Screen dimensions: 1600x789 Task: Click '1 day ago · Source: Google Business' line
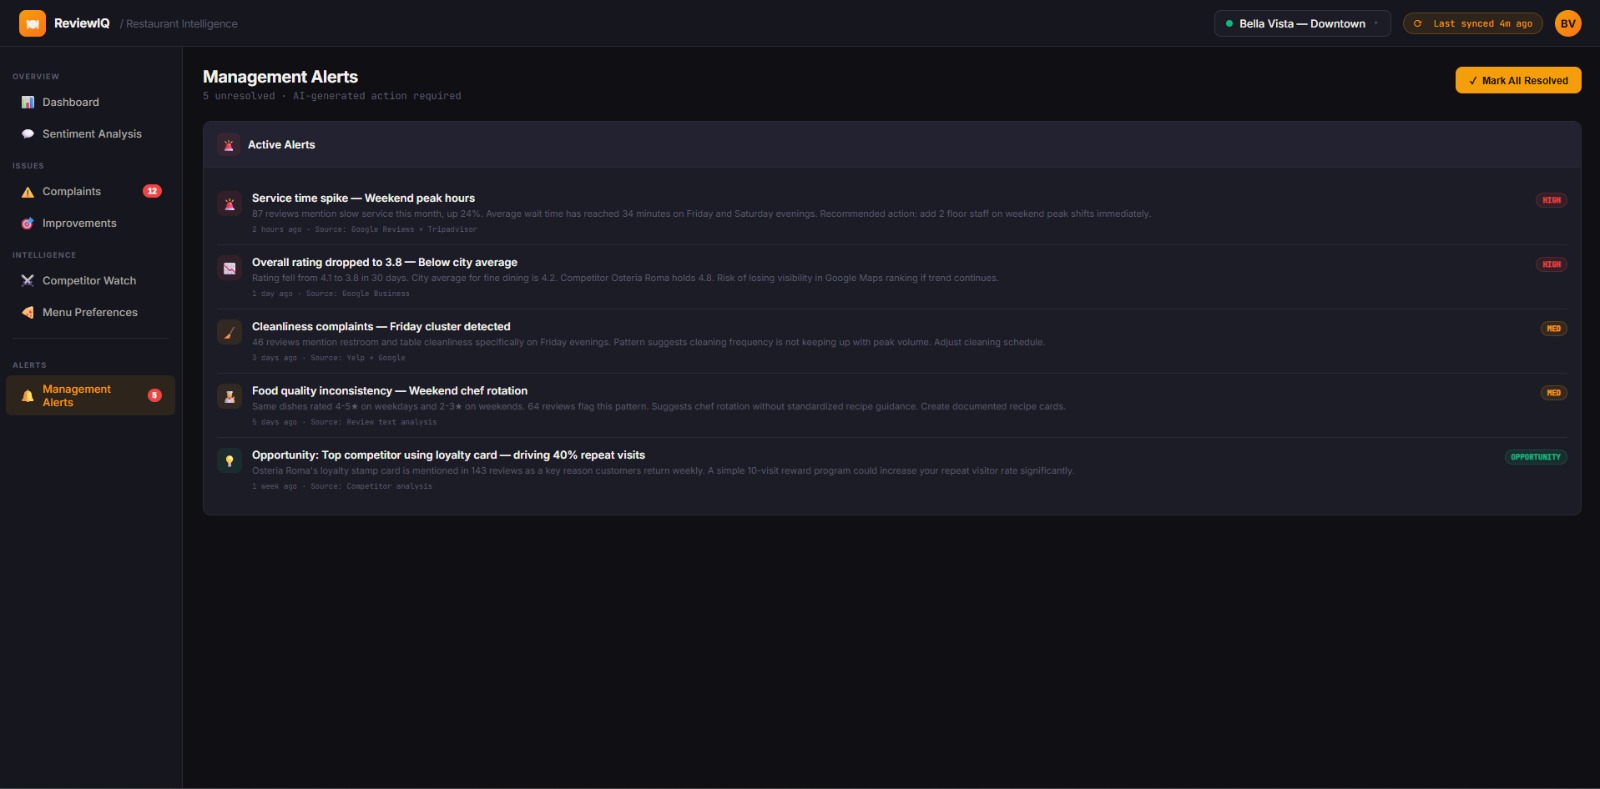[x=331, y=293]
